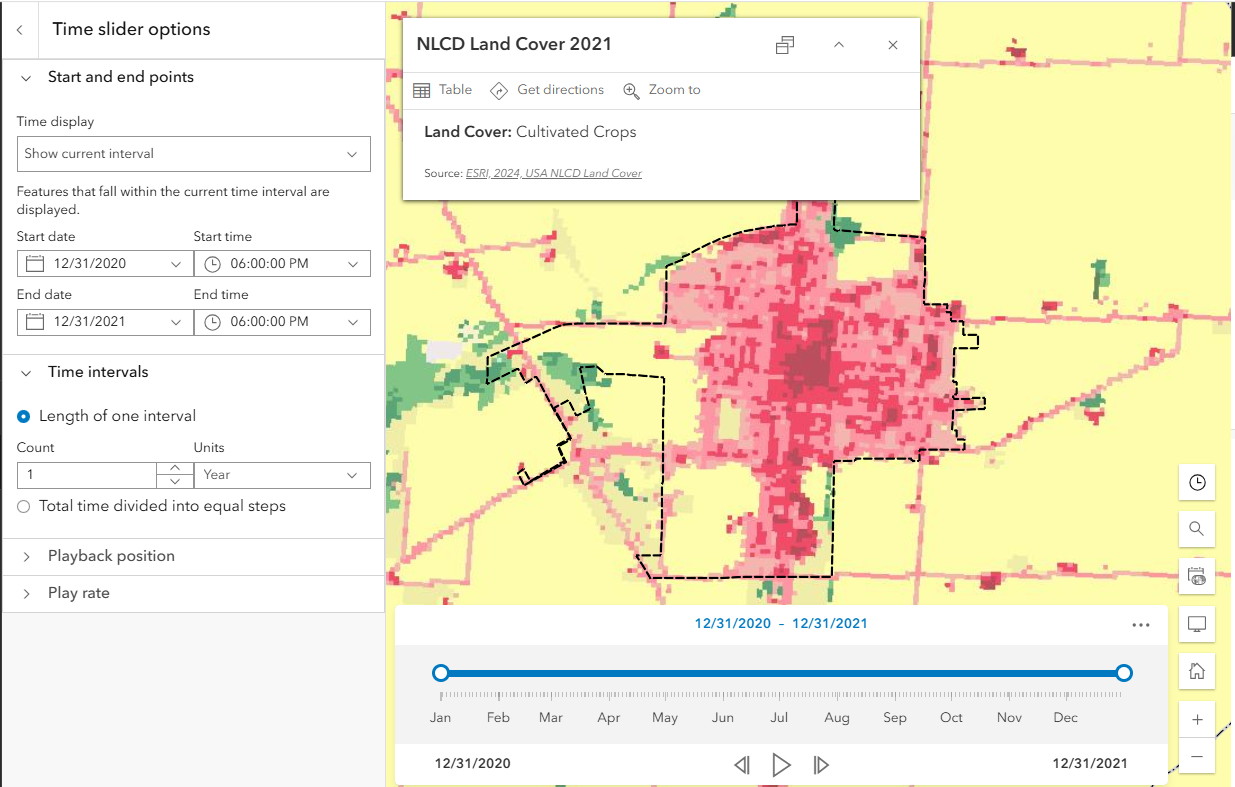The height and width of the screenshot is (787, 1235).
Task: Choose Total time divided into equal steps
Action: (23, 506)
